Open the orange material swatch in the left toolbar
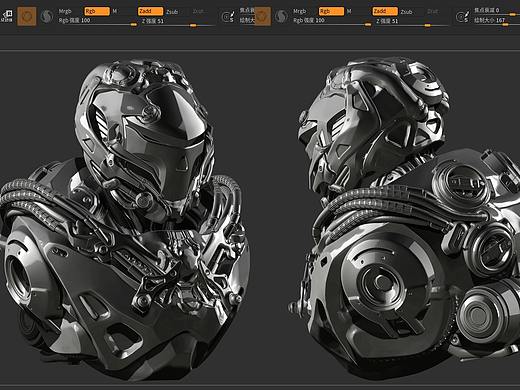520x390 pixels. [27, 16]
